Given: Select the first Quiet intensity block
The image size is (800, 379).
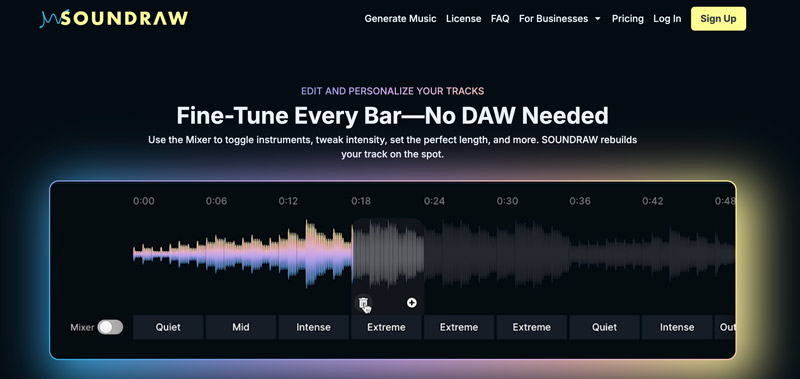Looking at the screenshot, I should tap(168, 327).
